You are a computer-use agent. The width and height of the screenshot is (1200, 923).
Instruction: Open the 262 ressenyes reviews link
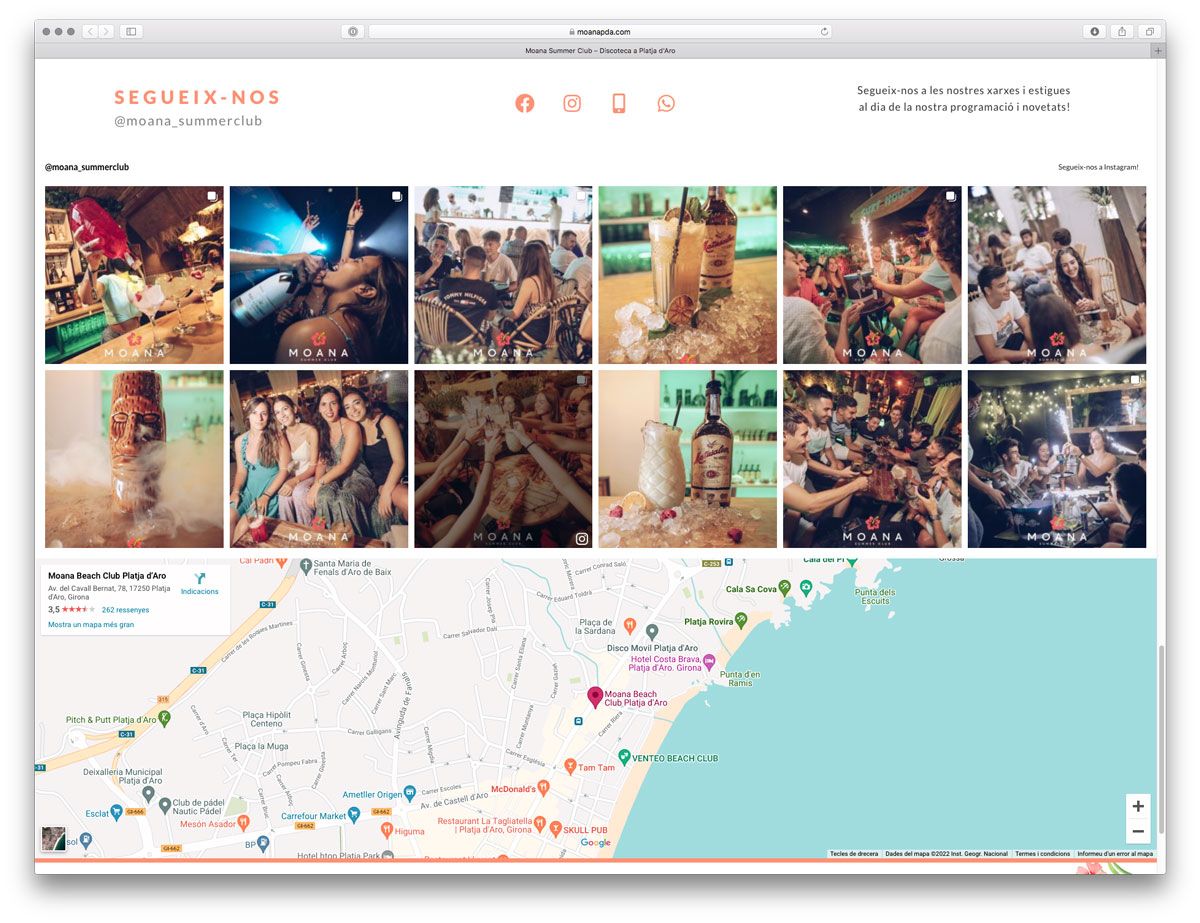click(x=125, y=609)
